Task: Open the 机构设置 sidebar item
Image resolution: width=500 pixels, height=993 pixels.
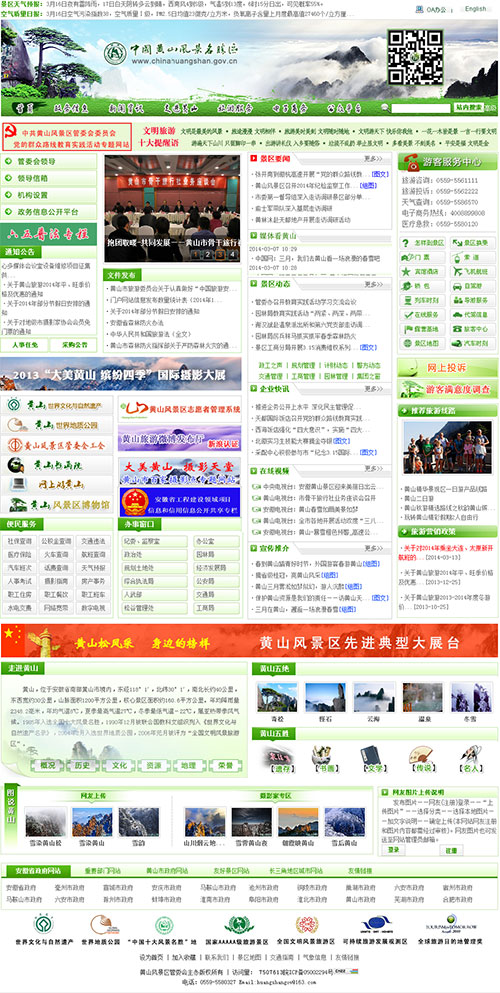Action: [x=49, y=195]
